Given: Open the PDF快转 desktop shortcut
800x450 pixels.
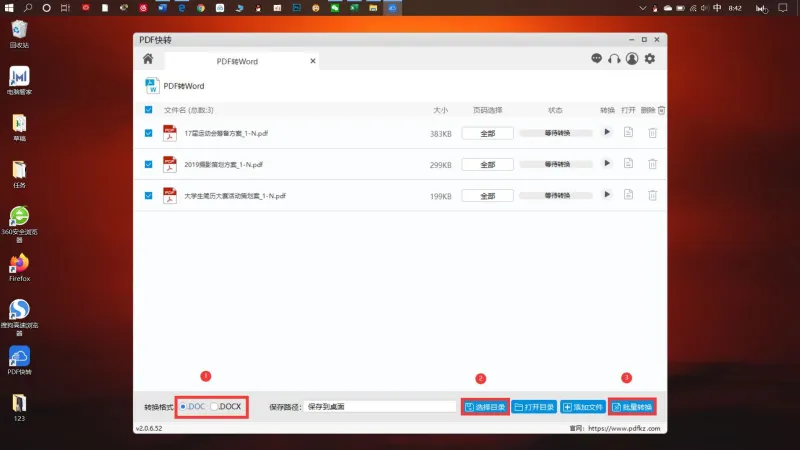Looking at the screenshot, I should tap(19, 361).
